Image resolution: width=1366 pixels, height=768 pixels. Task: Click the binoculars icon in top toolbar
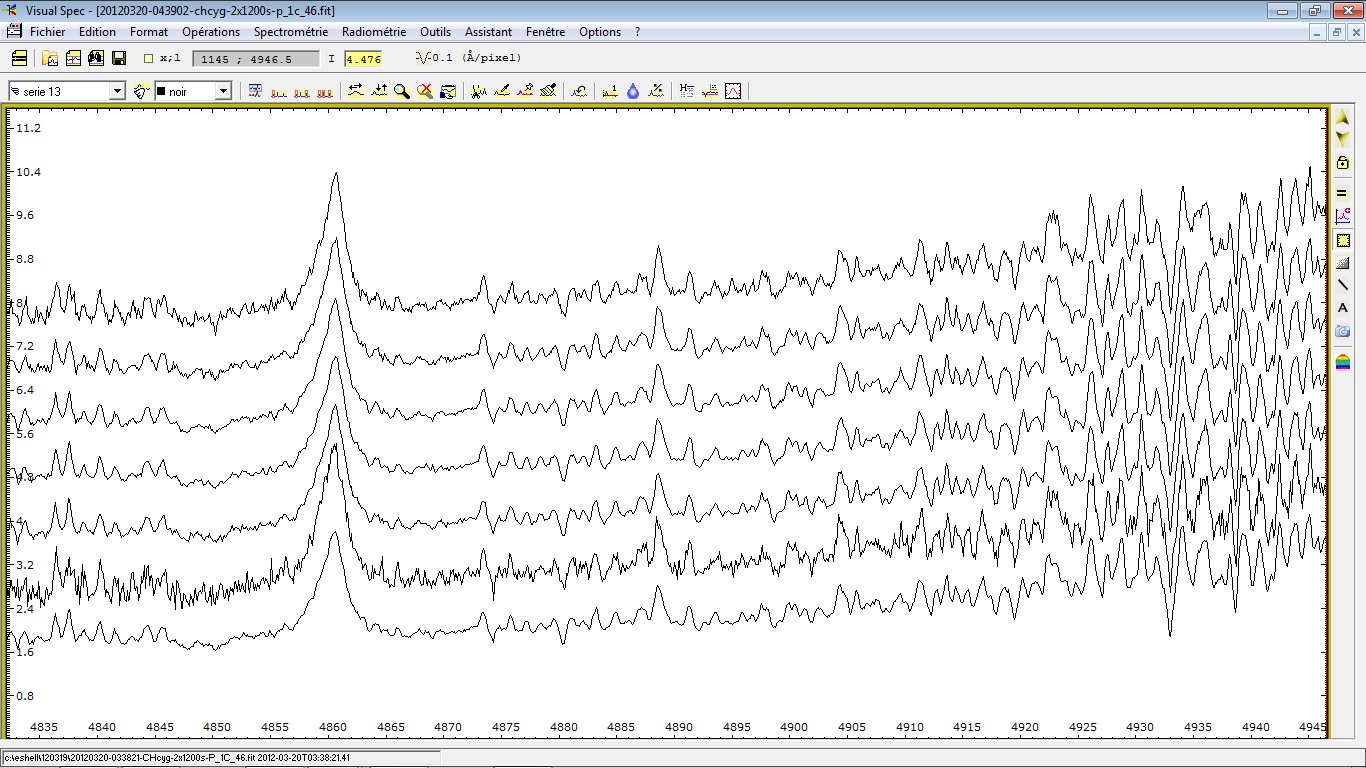pyautogui.click(x=96, y=59)
